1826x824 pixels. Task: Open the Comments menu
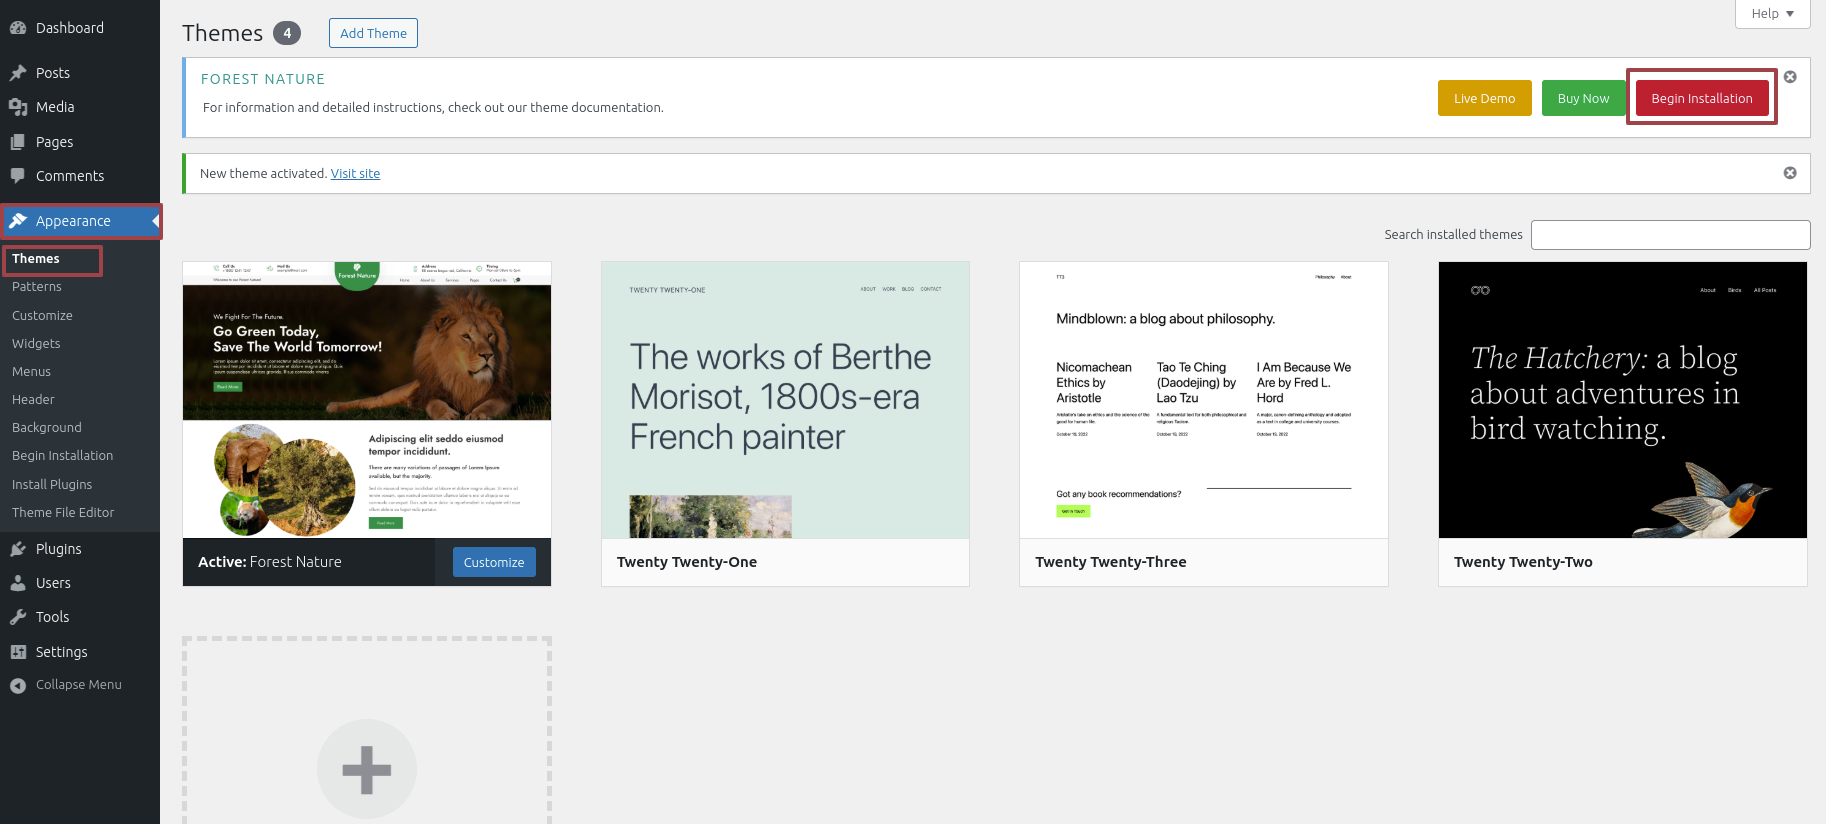tap(80, 176)
